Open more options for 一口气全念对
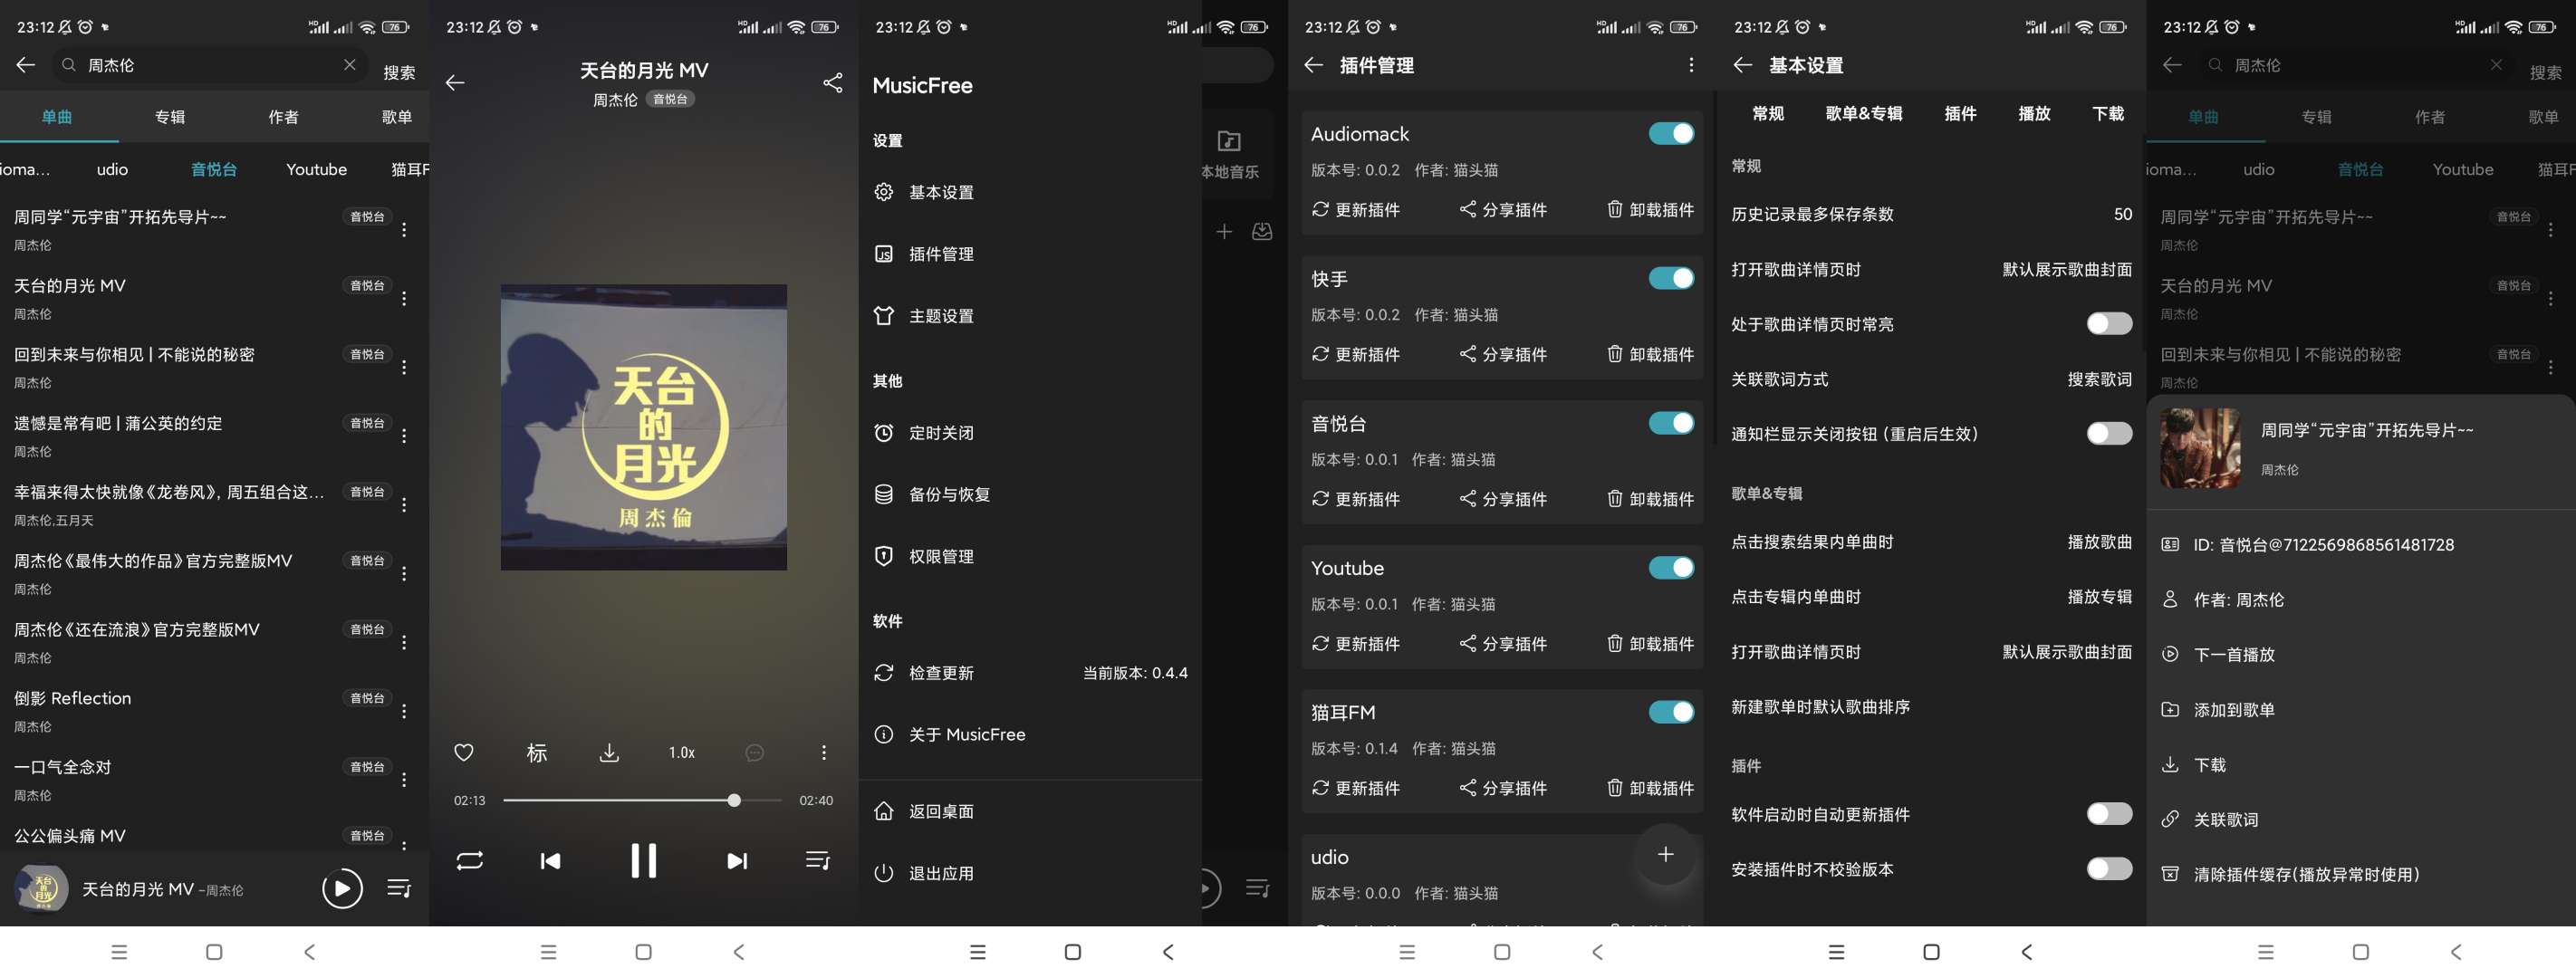 coord(404,780)
